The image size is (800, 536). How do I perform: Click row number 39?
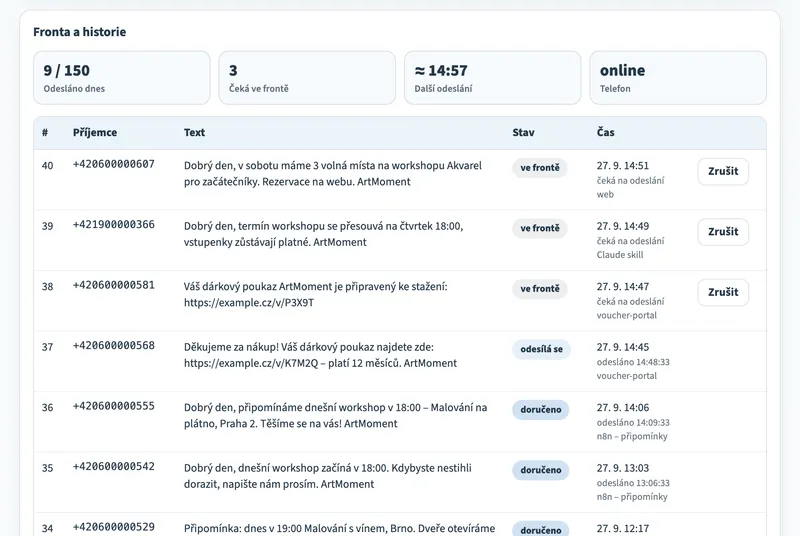point(47,226)
